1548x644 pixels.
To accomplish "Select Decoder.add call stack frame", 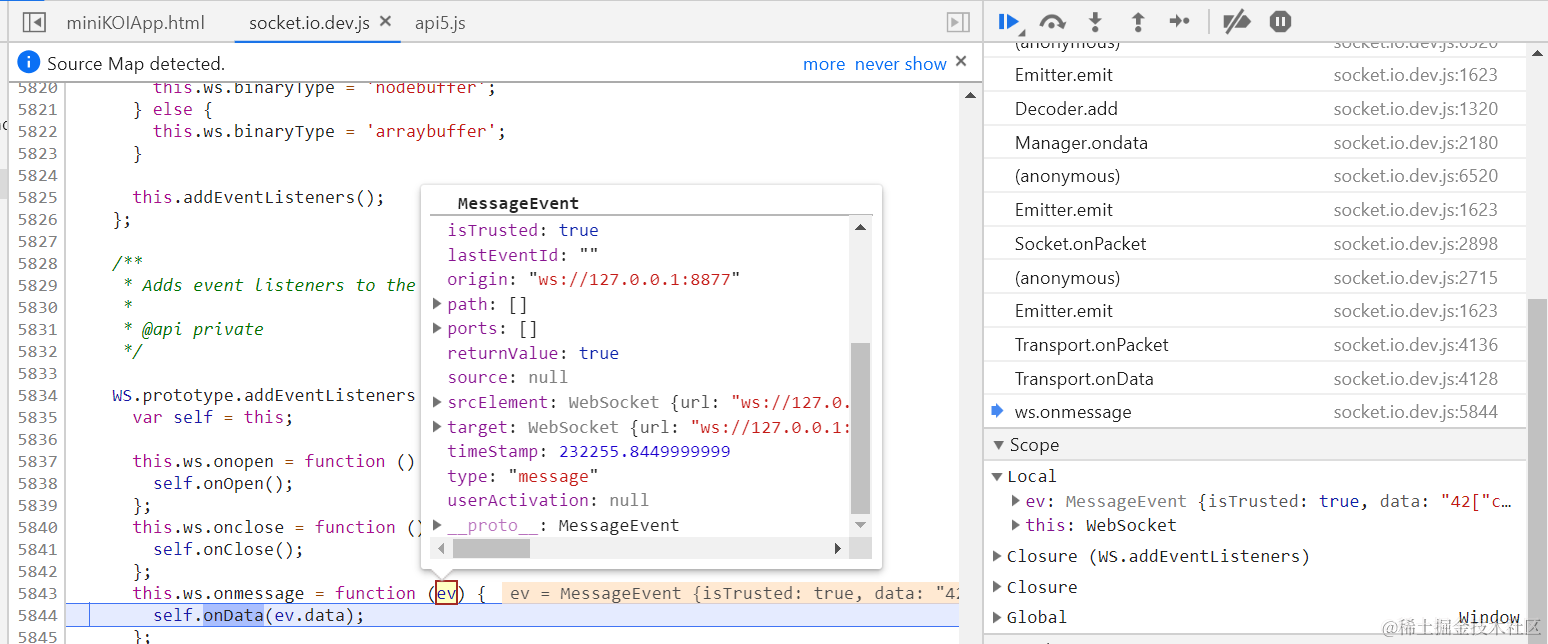I will coord(1255,109).
